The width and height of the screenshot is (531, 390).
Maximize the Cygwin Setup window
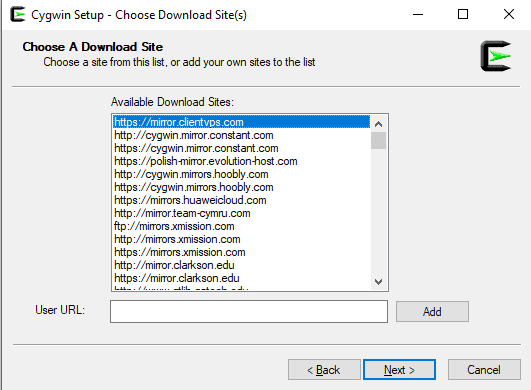pyautogui.click(x=463, y=15)
